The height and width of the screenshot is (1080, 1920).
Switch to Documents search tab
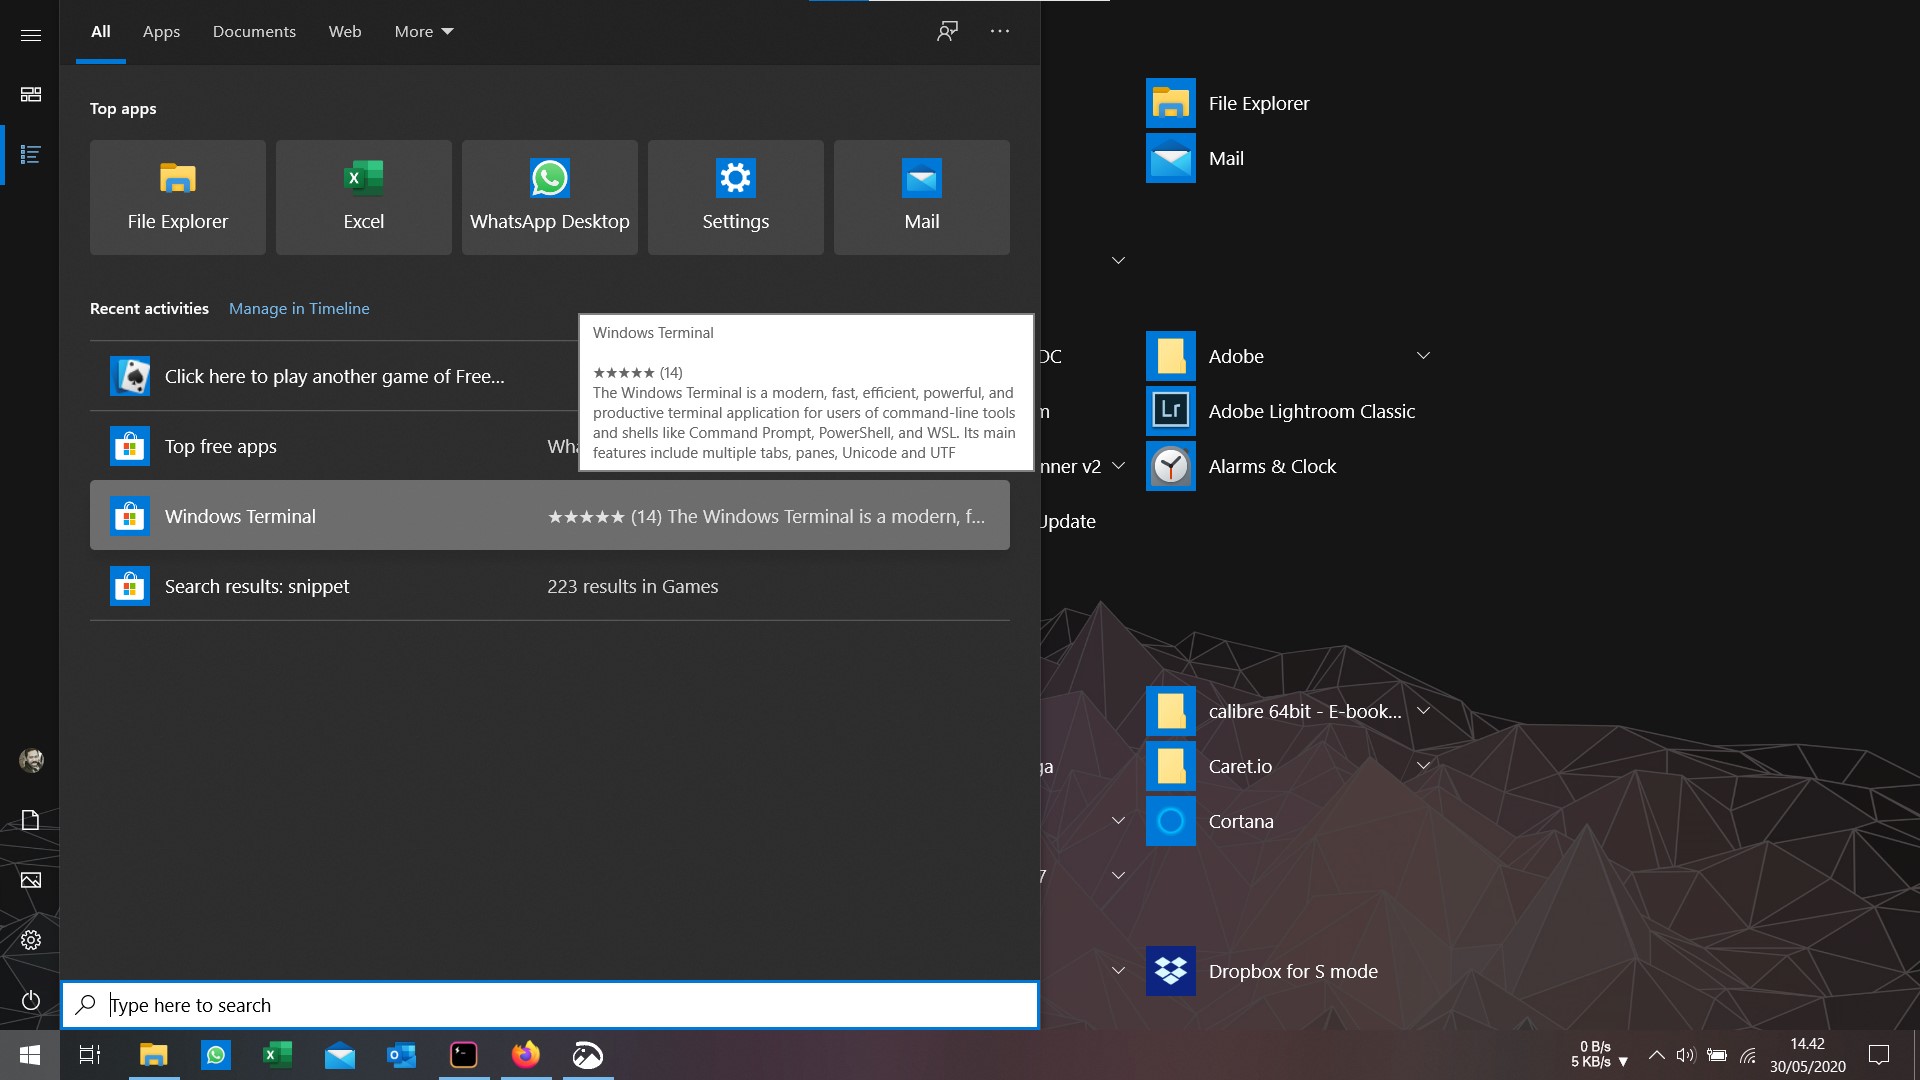254,31
